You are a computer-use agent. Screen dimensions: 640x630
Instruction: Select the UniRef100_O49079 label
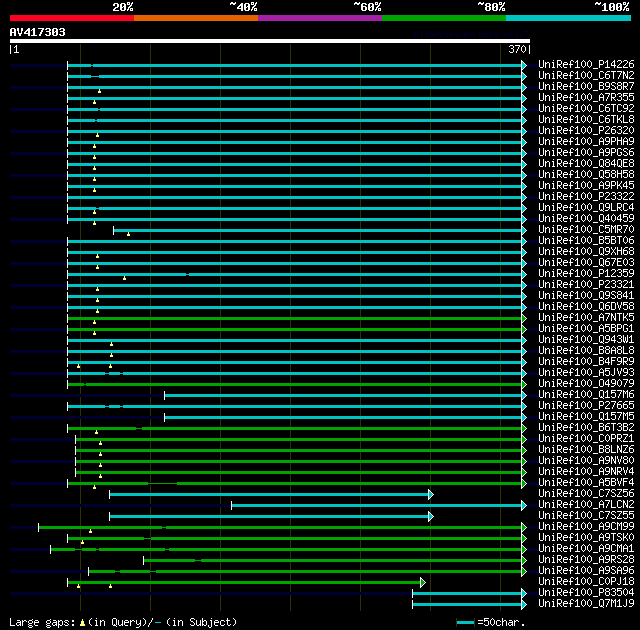pyautogui.click(x=586, y=384)
